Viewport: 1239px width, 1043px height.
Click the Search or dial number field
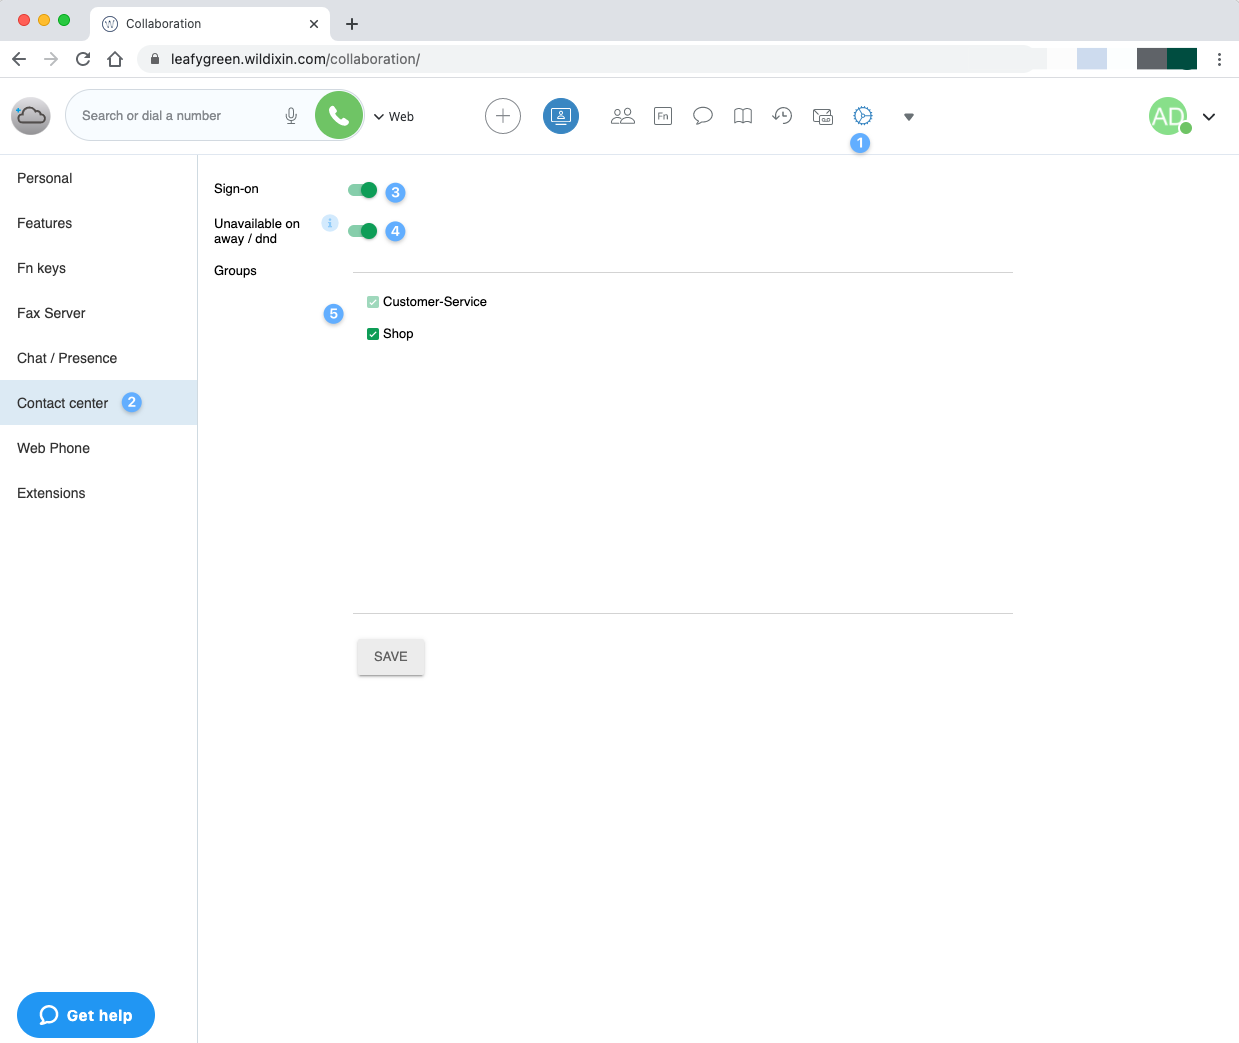tap(175, 116)
